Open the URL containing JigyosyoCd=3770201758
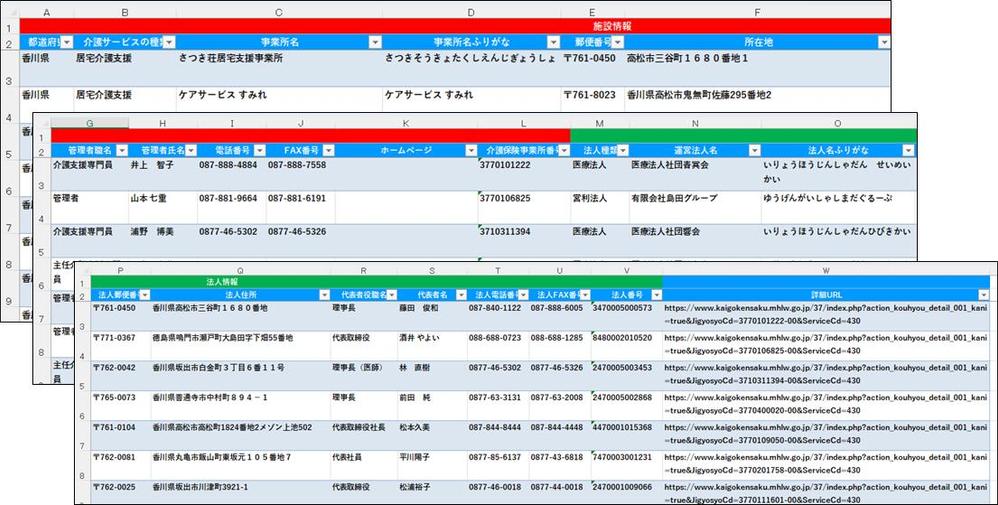This screenshot has height=505, width=998. (x=826, y=464)
